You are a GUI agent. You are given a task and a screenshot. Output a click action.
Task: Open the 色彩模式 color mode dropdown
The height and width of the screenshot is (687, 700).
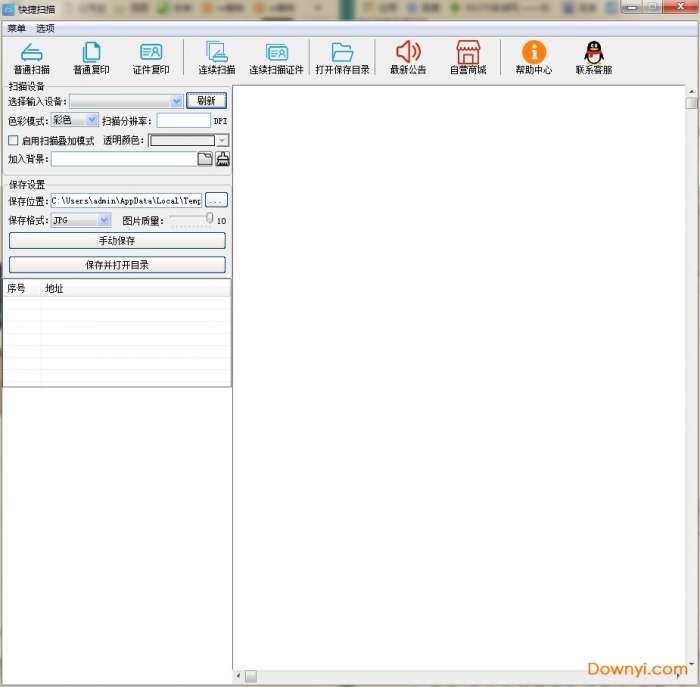(92, 120)
